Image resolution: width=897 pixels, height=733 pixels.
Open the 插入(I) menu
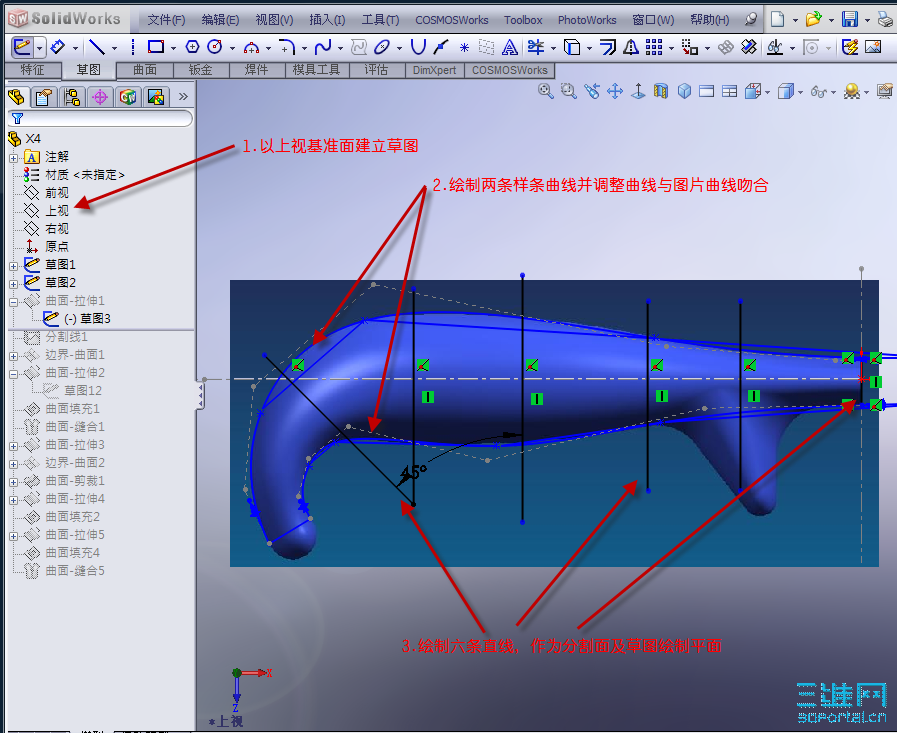coord(327,20)
